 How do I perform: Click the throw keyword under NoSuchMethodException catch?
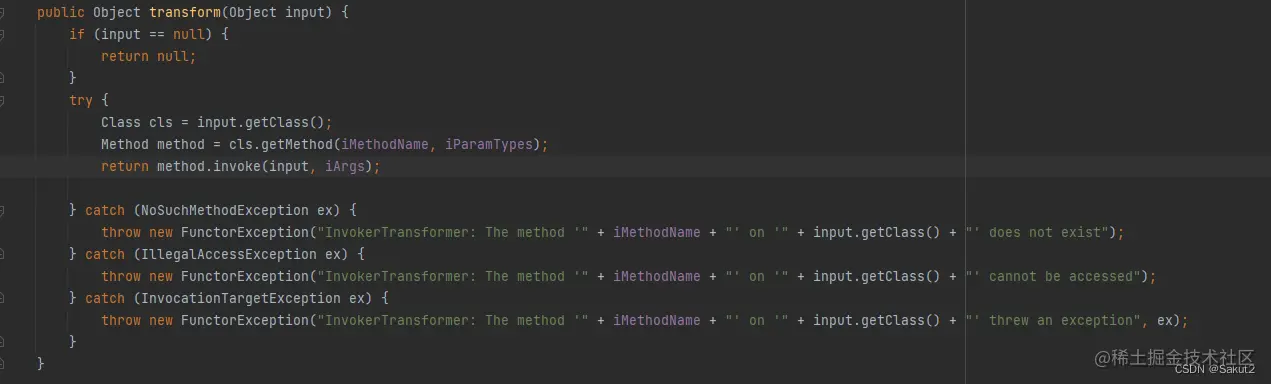[x=121, y=232]
